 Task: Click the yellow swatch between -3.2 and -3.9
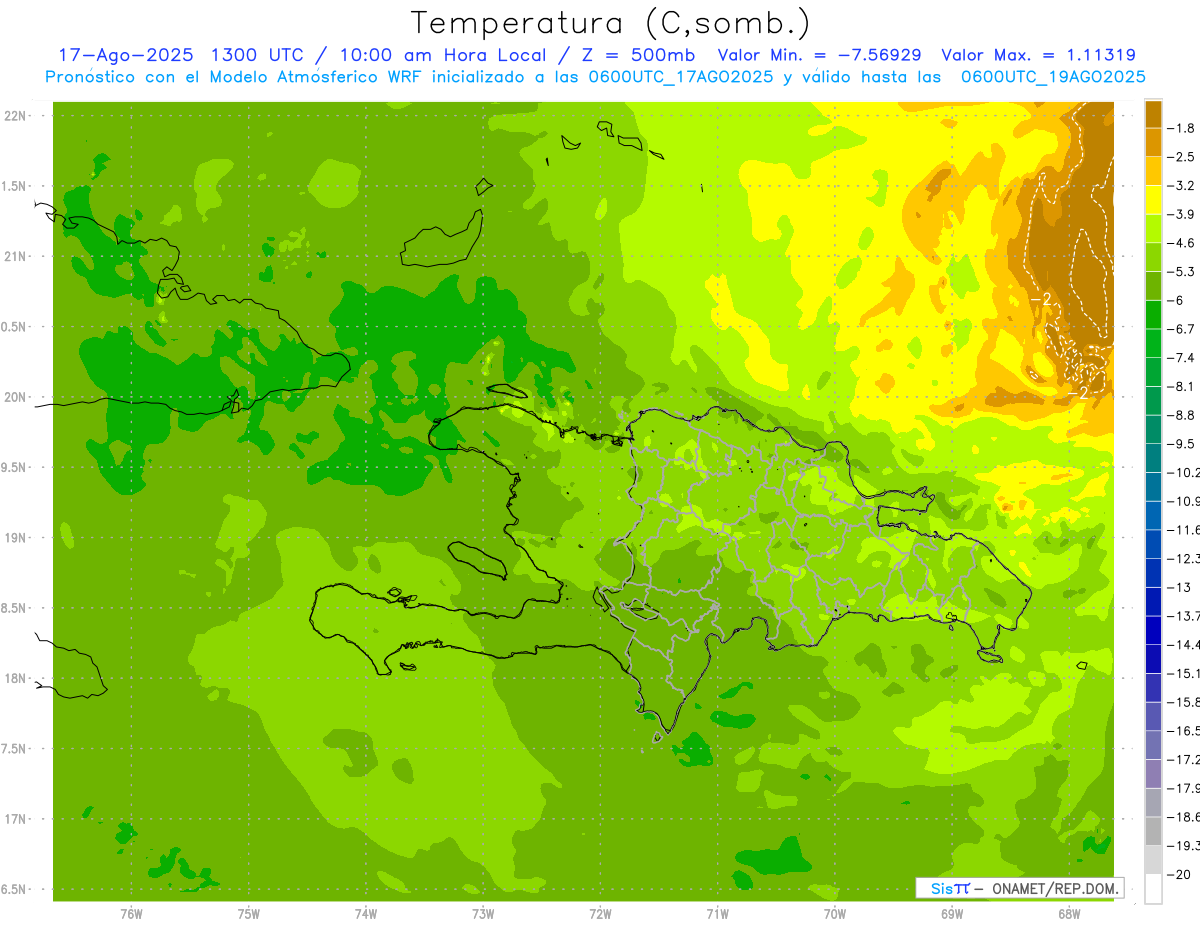point(1153,200)
